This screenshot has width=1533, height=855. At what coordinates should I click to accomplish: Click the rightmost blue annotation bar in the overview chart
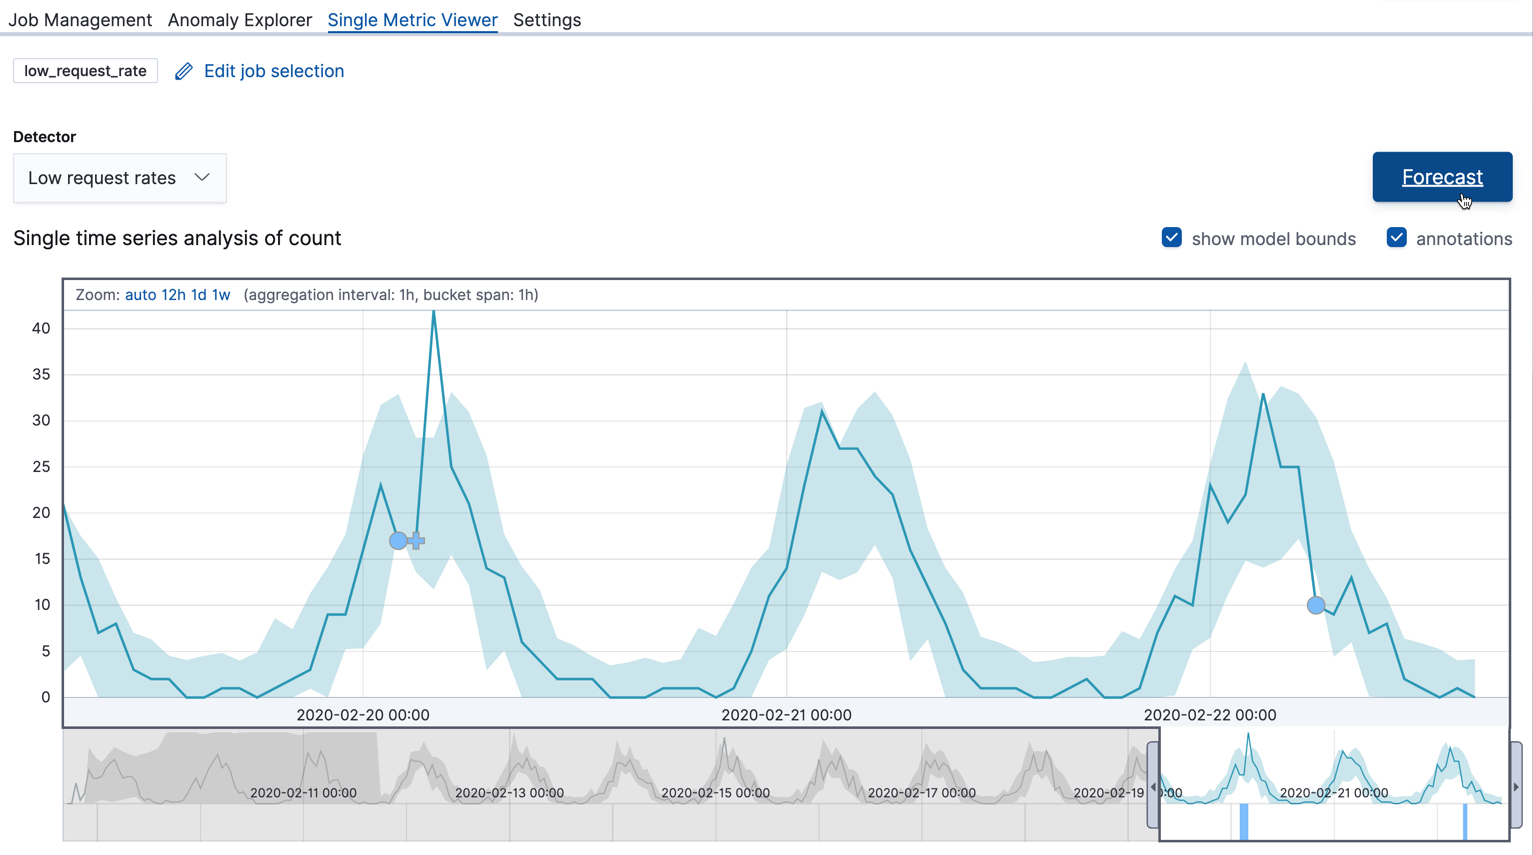pos(1466,822)
